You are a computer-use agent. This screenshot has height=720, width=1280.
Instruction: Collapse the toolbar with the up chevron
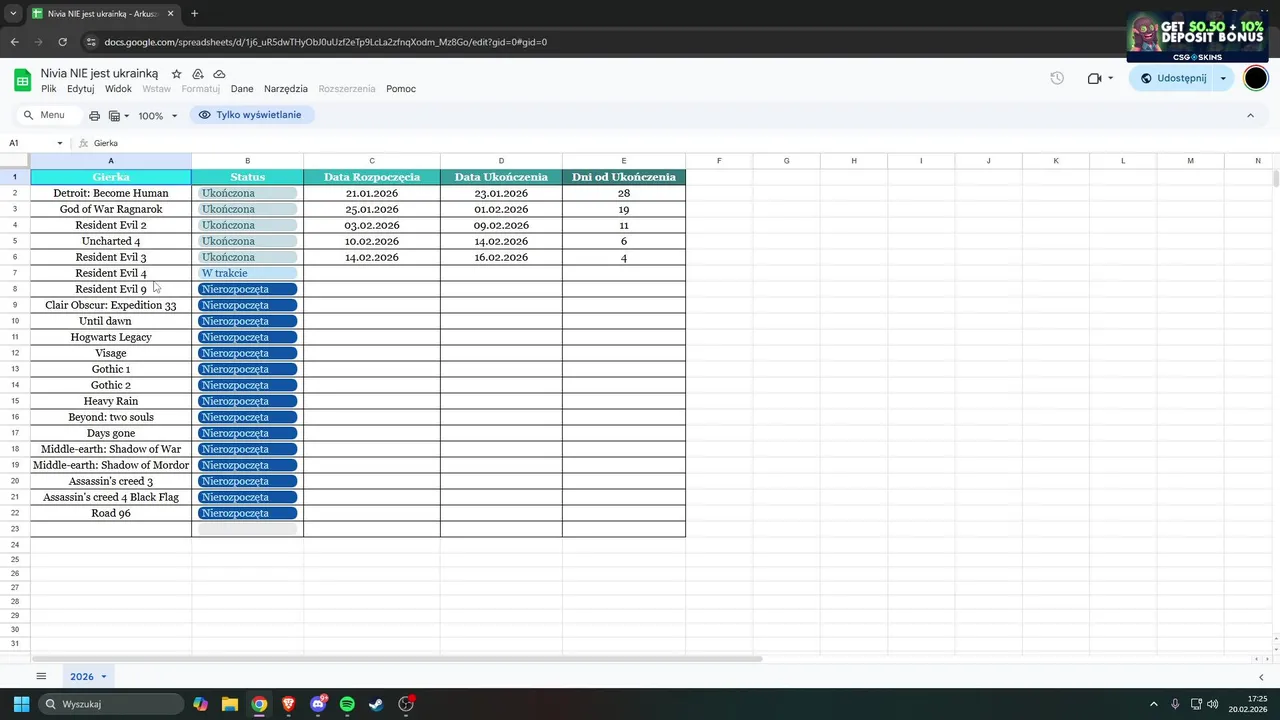(1250, 116)
